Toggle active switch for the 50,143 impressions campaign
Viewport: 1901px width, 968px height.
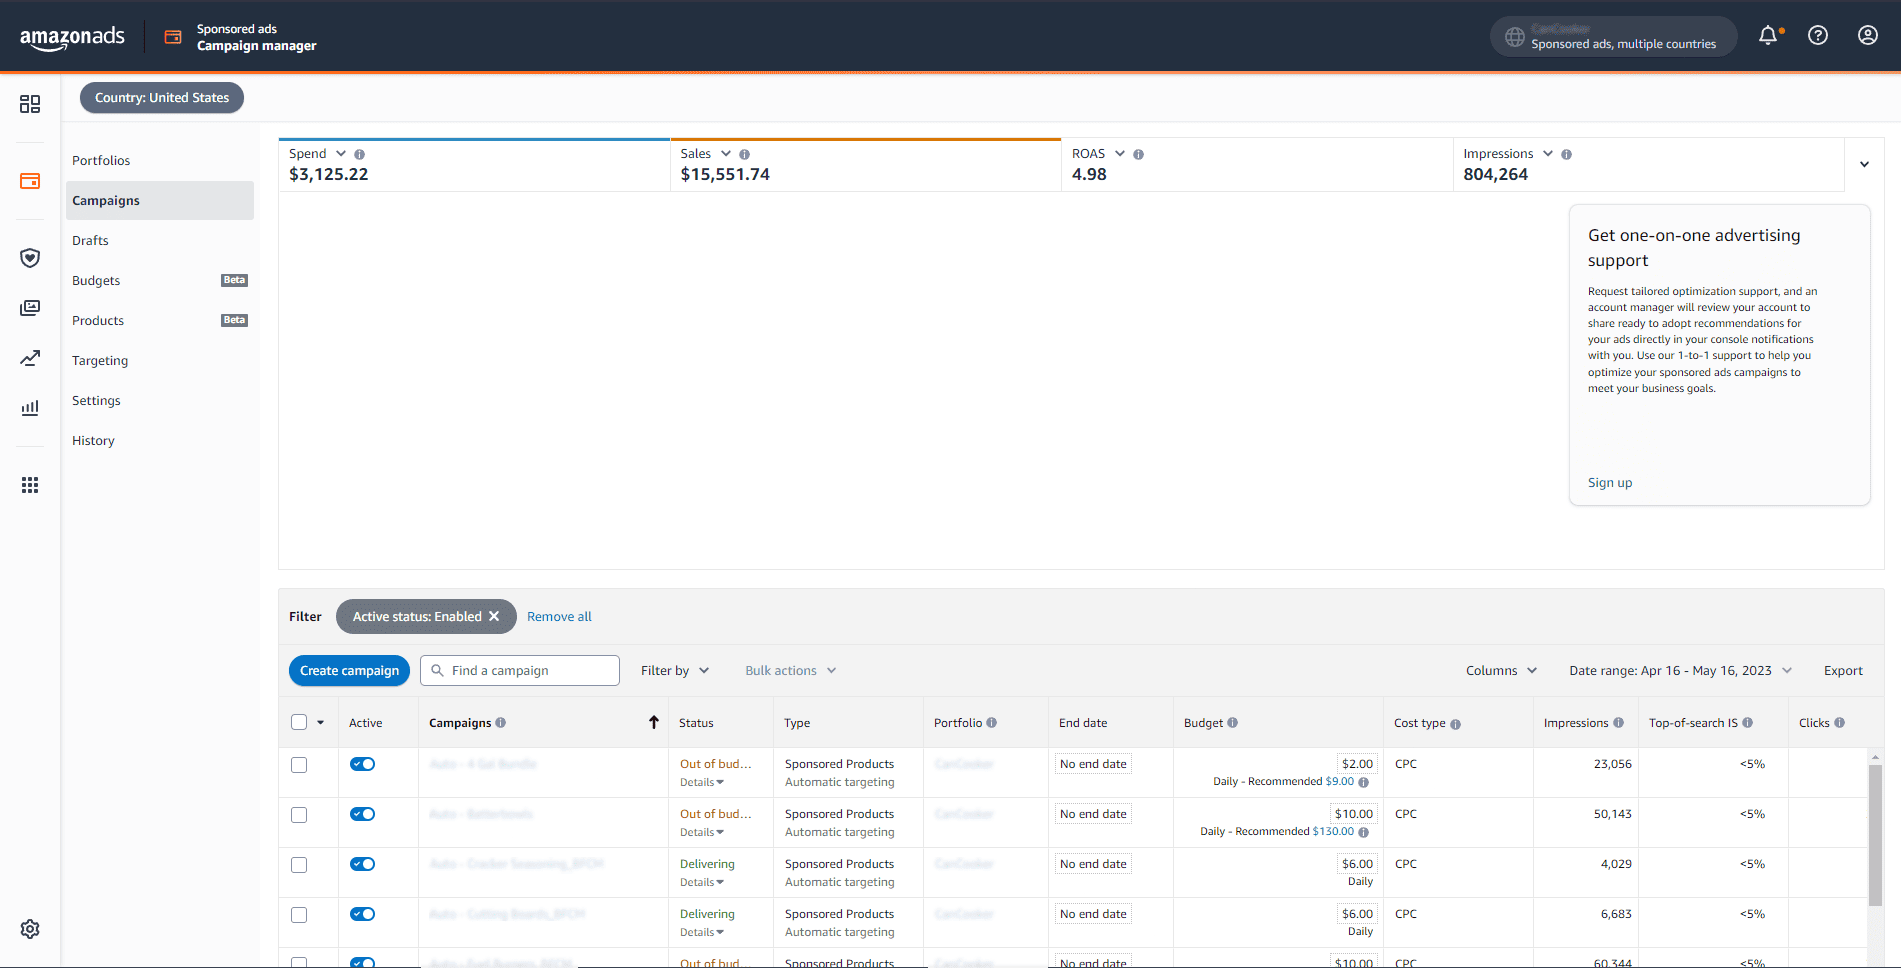click(x=362, y=814)
